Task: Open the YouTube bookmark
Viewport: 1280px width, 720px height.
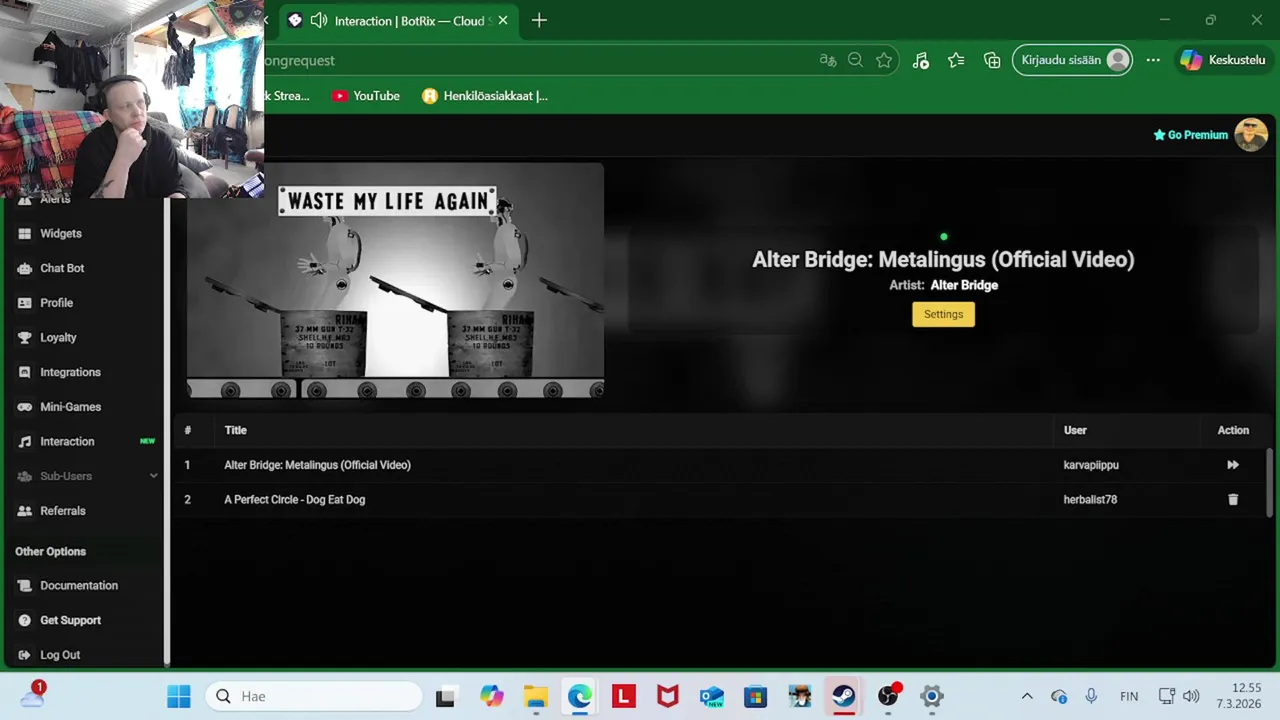Action: [x=366, y=96]
